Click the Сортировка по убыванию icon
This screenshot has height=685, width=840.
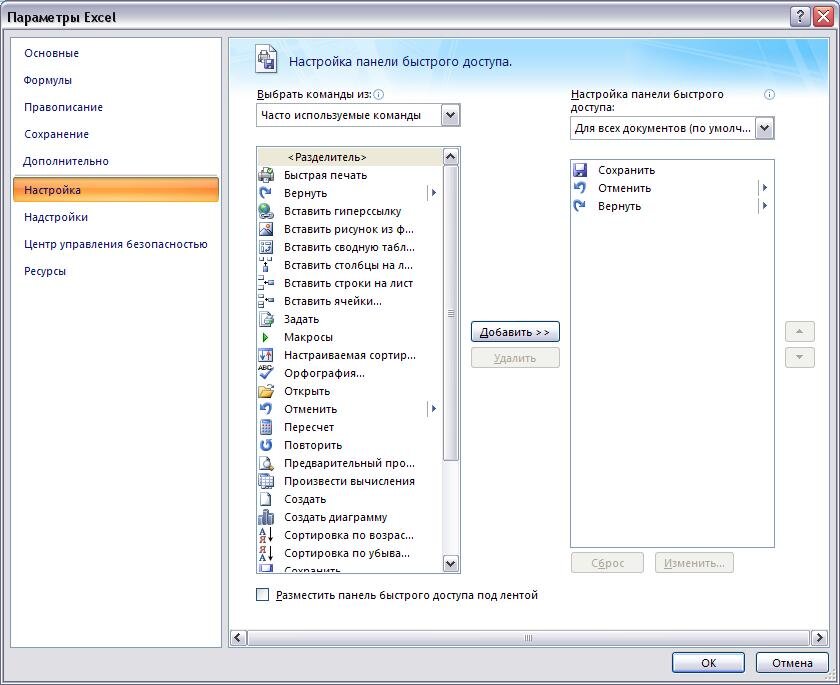coord(266,553)
